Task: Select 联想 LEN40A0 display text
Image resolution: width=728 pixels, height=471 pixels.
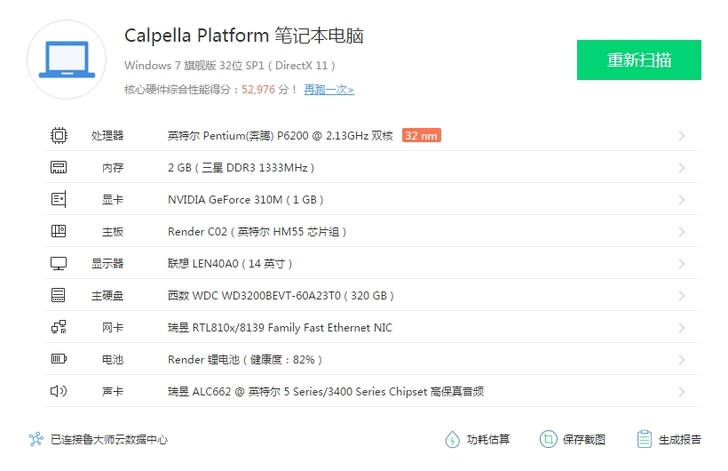Action: tap(230, 264)
